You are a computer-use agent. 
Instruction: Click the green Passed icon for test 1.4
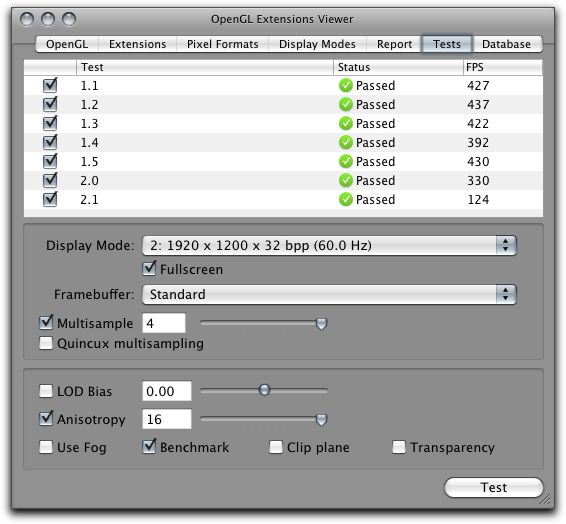coord(345,142)
